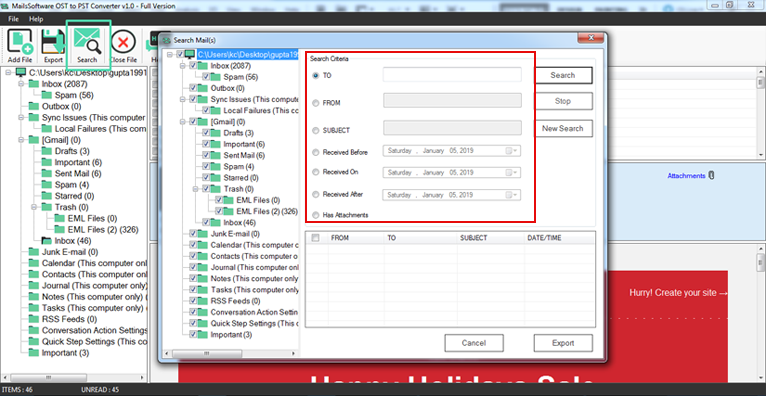Open the Help menu
Image resolution: width=766 pixels, height=396 pixels.
pos(36,19)
